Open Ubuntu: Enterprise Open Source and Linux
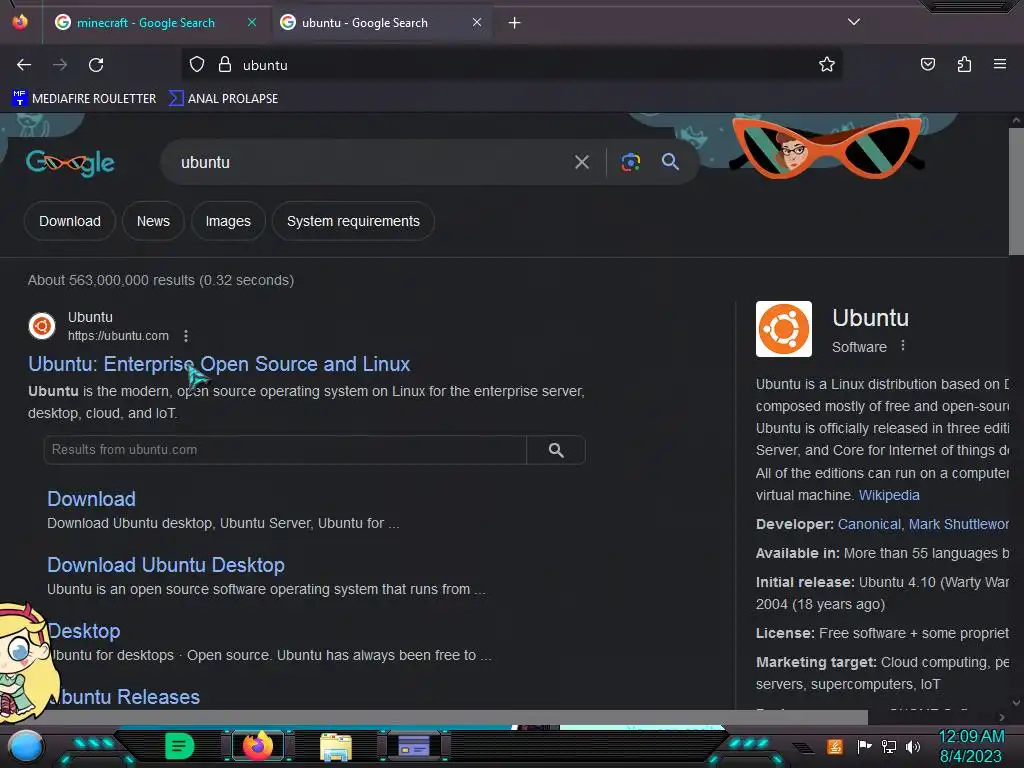Viewport: 1024px width, 768px height. pyautogui.click(x=219, y=364)
